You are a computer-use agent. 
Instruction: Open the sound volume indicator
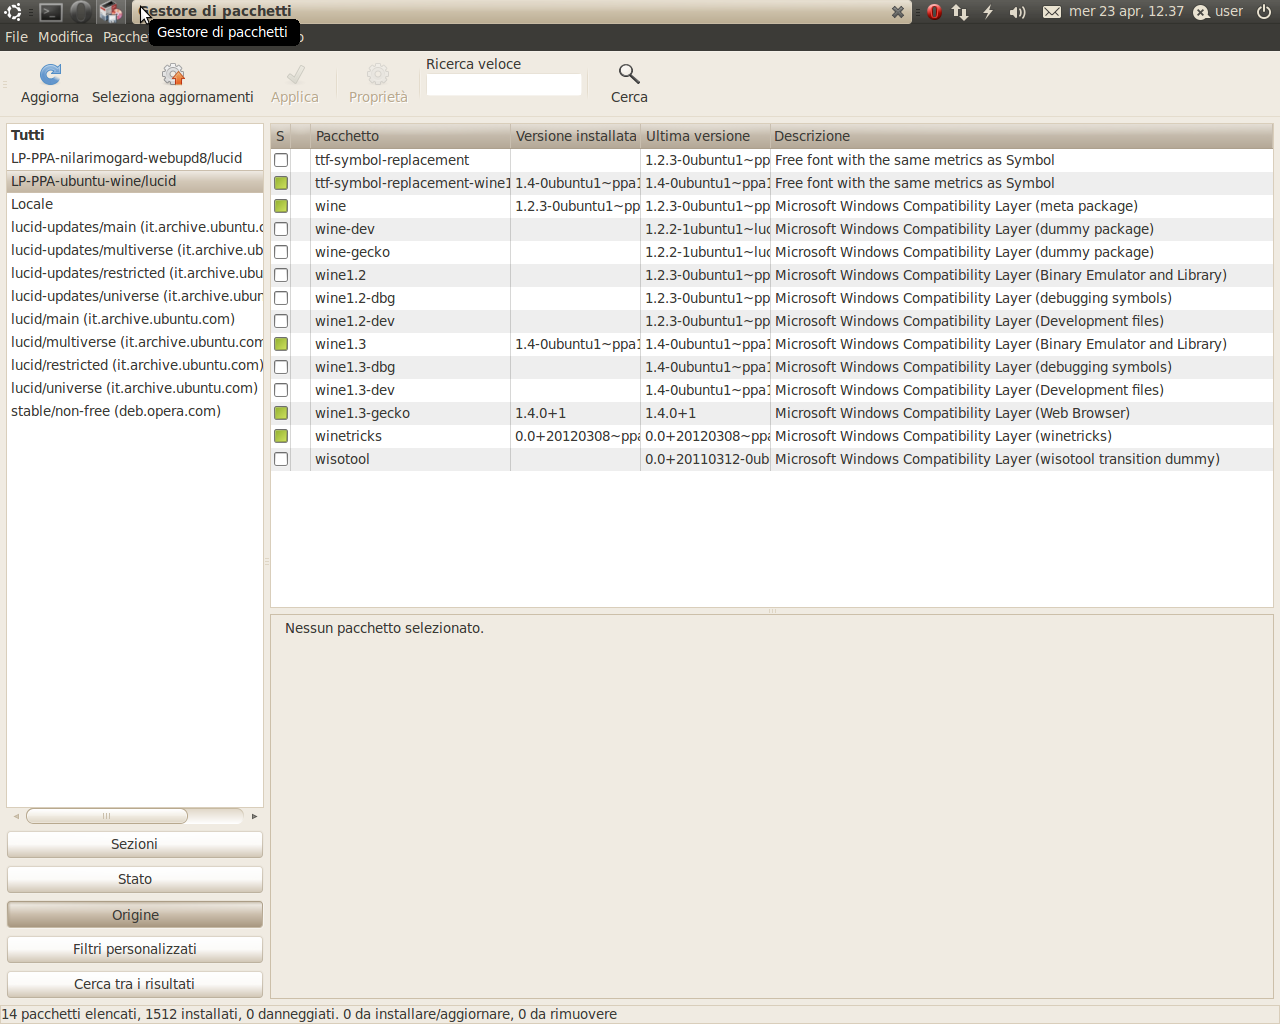click(1018, 12)
